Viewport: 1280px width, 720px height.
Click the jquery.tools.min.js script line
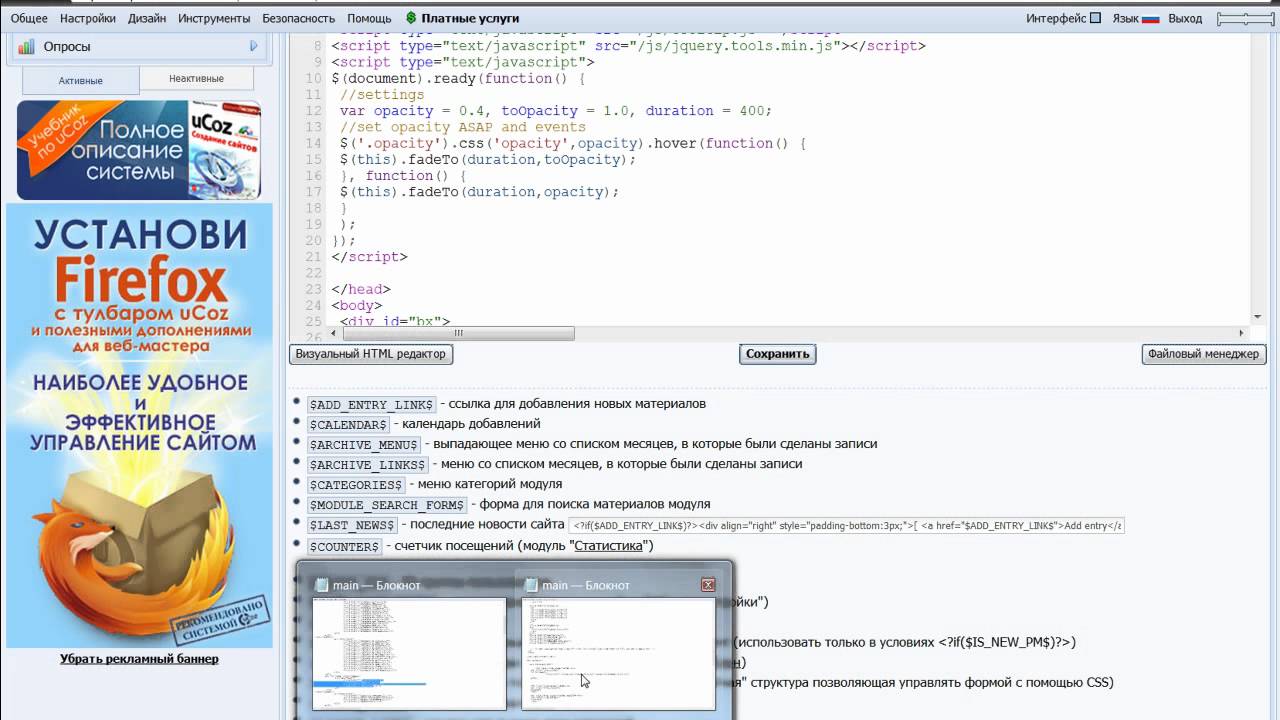tap(629, 46)
